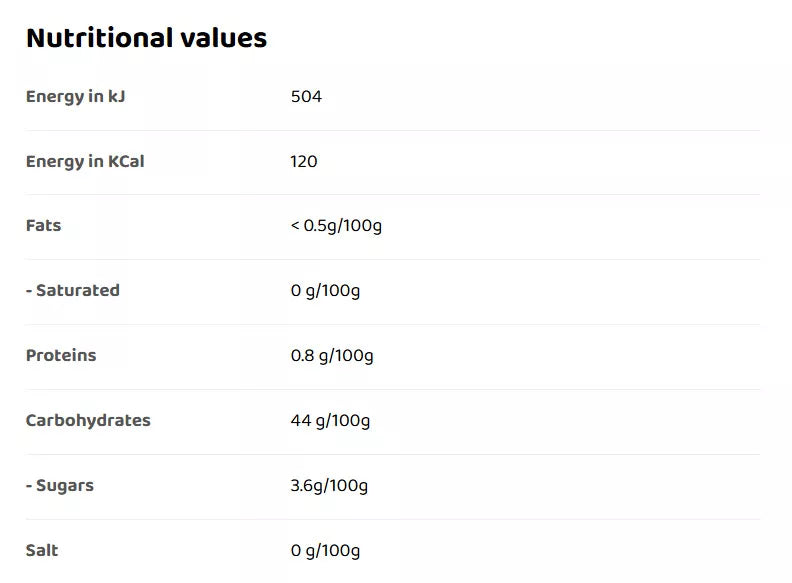Click the 'Salt' row label

coord(42,550)
